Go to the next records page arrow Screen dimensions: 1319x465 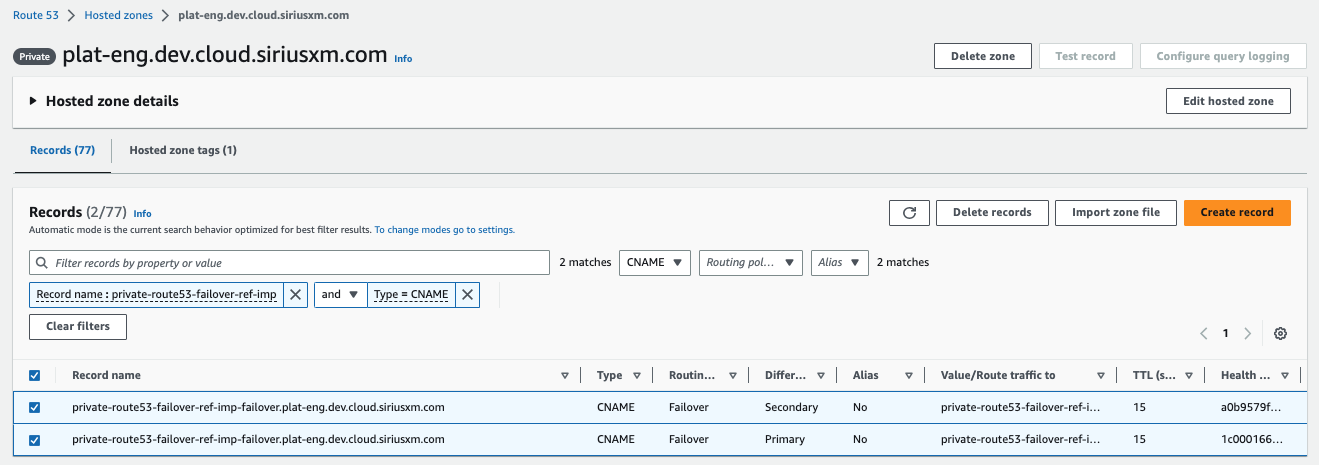1247,333
